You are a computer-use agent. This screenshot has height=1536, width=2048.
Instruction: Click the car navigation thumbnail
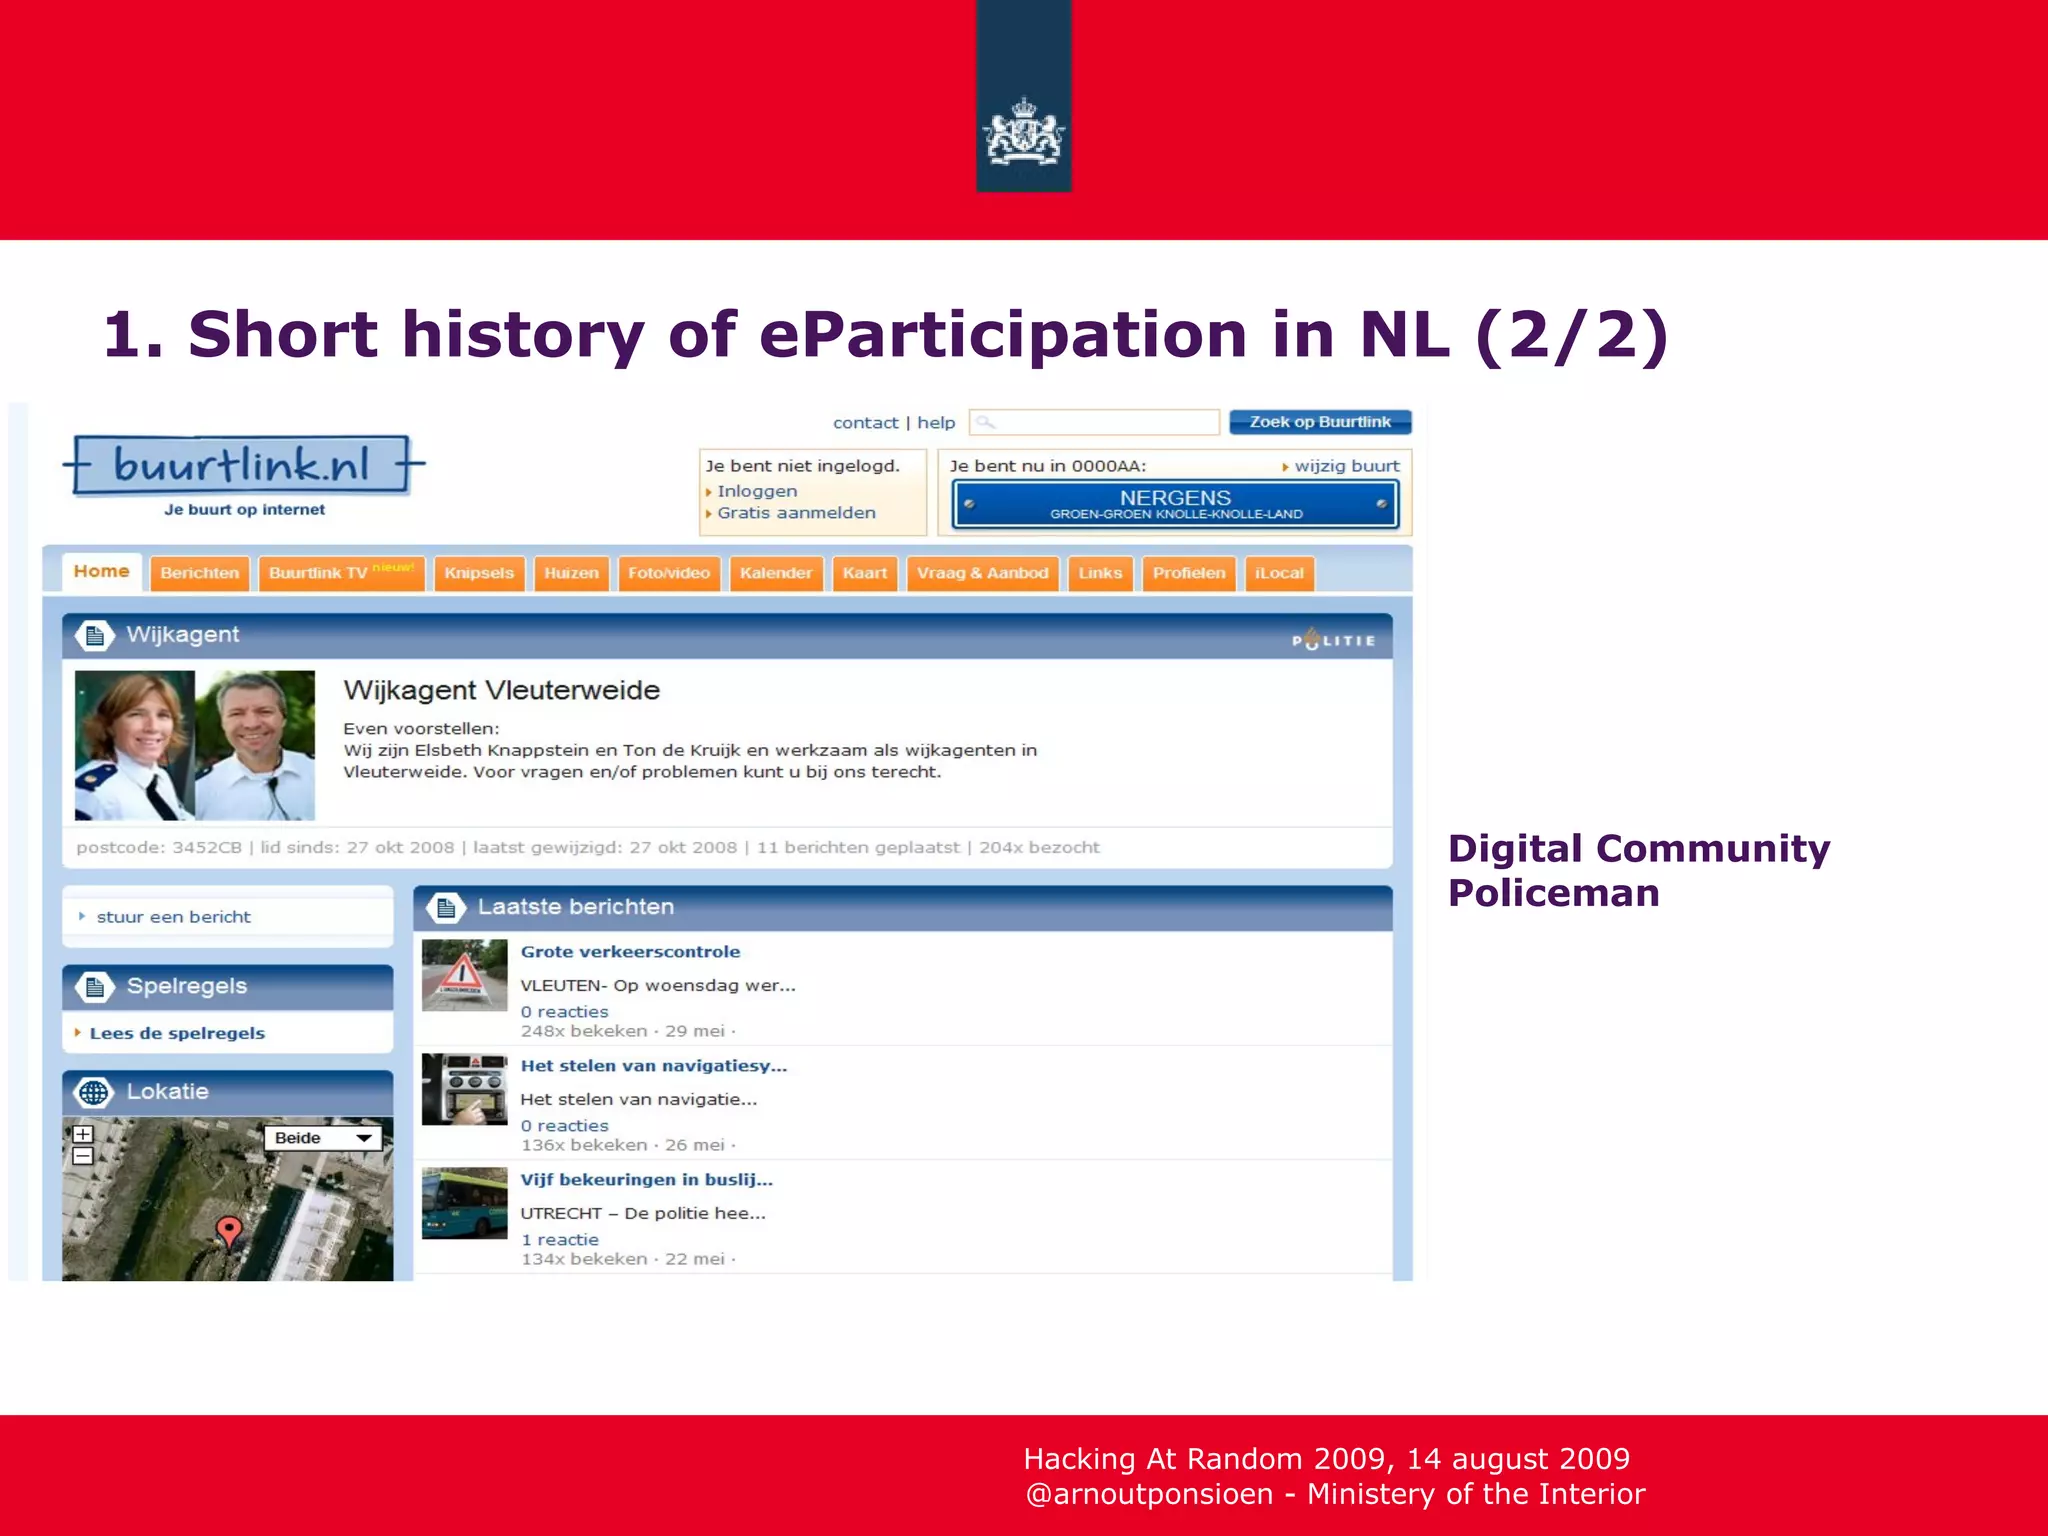(x=464, y=1089)
